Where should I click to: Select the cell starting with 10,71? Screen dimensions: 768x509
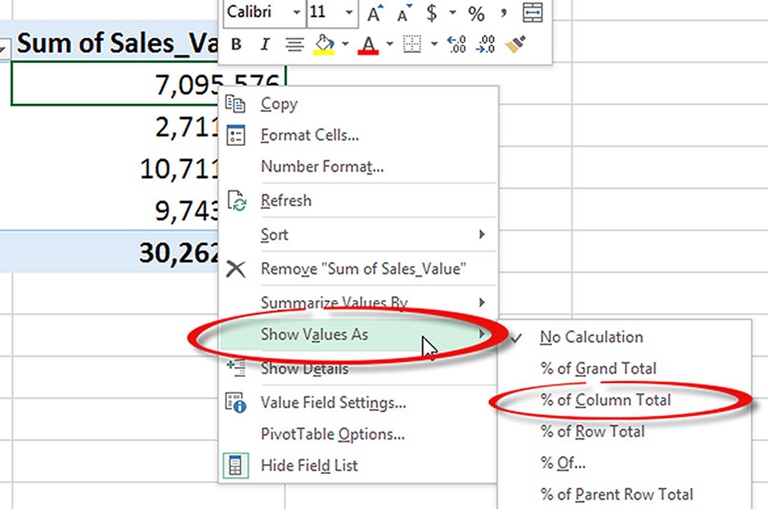click(115, 168)
